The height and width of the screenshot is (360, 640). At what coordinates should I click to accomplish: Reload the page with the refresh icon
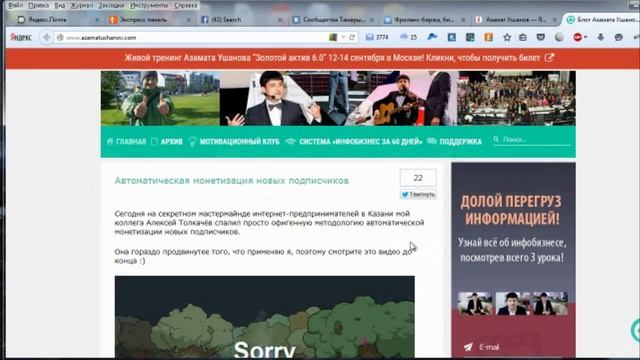[x=352, y=38]
